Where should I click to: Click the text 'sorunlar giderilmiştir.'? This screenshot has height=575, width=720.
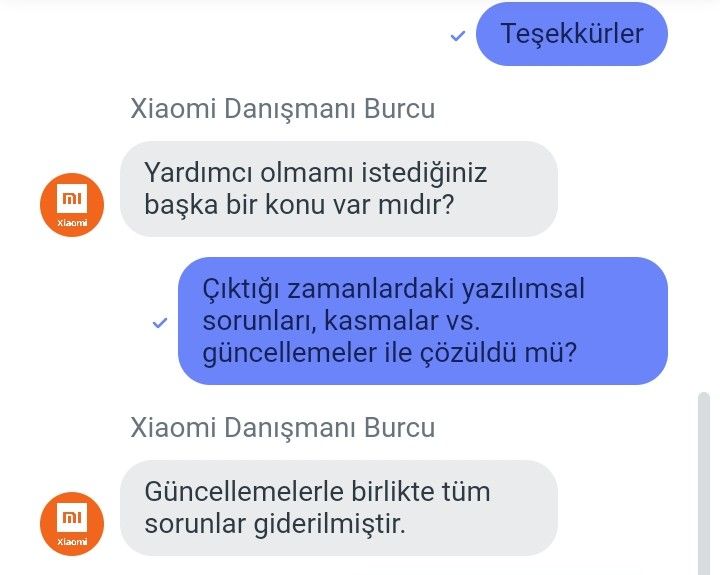tap(275, 524)
